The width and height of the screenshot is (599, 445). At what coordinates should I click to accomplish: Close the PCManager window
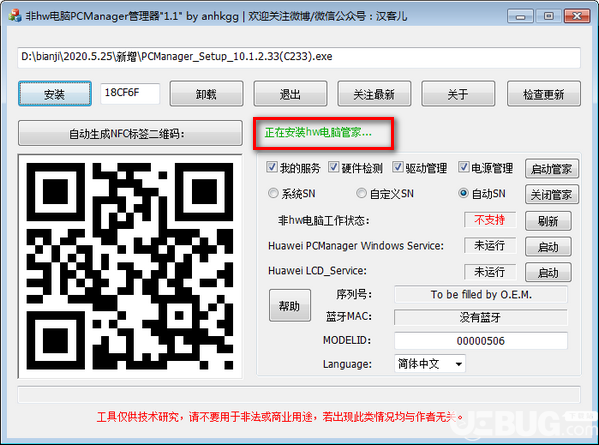(577, 16)
